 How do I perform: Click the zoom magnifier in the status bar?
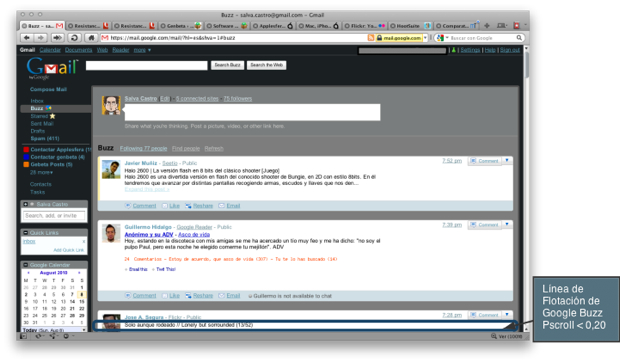[x=494, y=336]
